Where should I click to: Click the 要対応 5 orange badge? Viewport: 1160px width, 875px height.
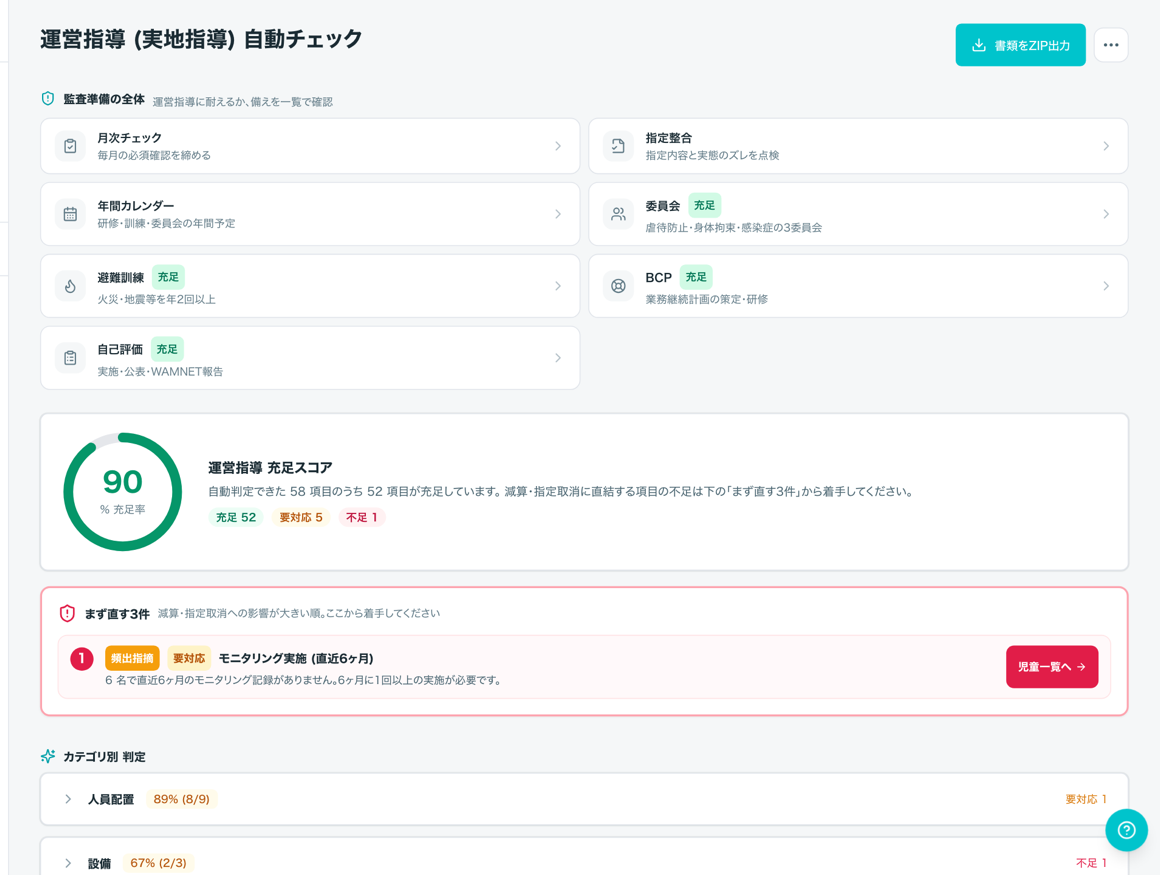coord(300,517)
